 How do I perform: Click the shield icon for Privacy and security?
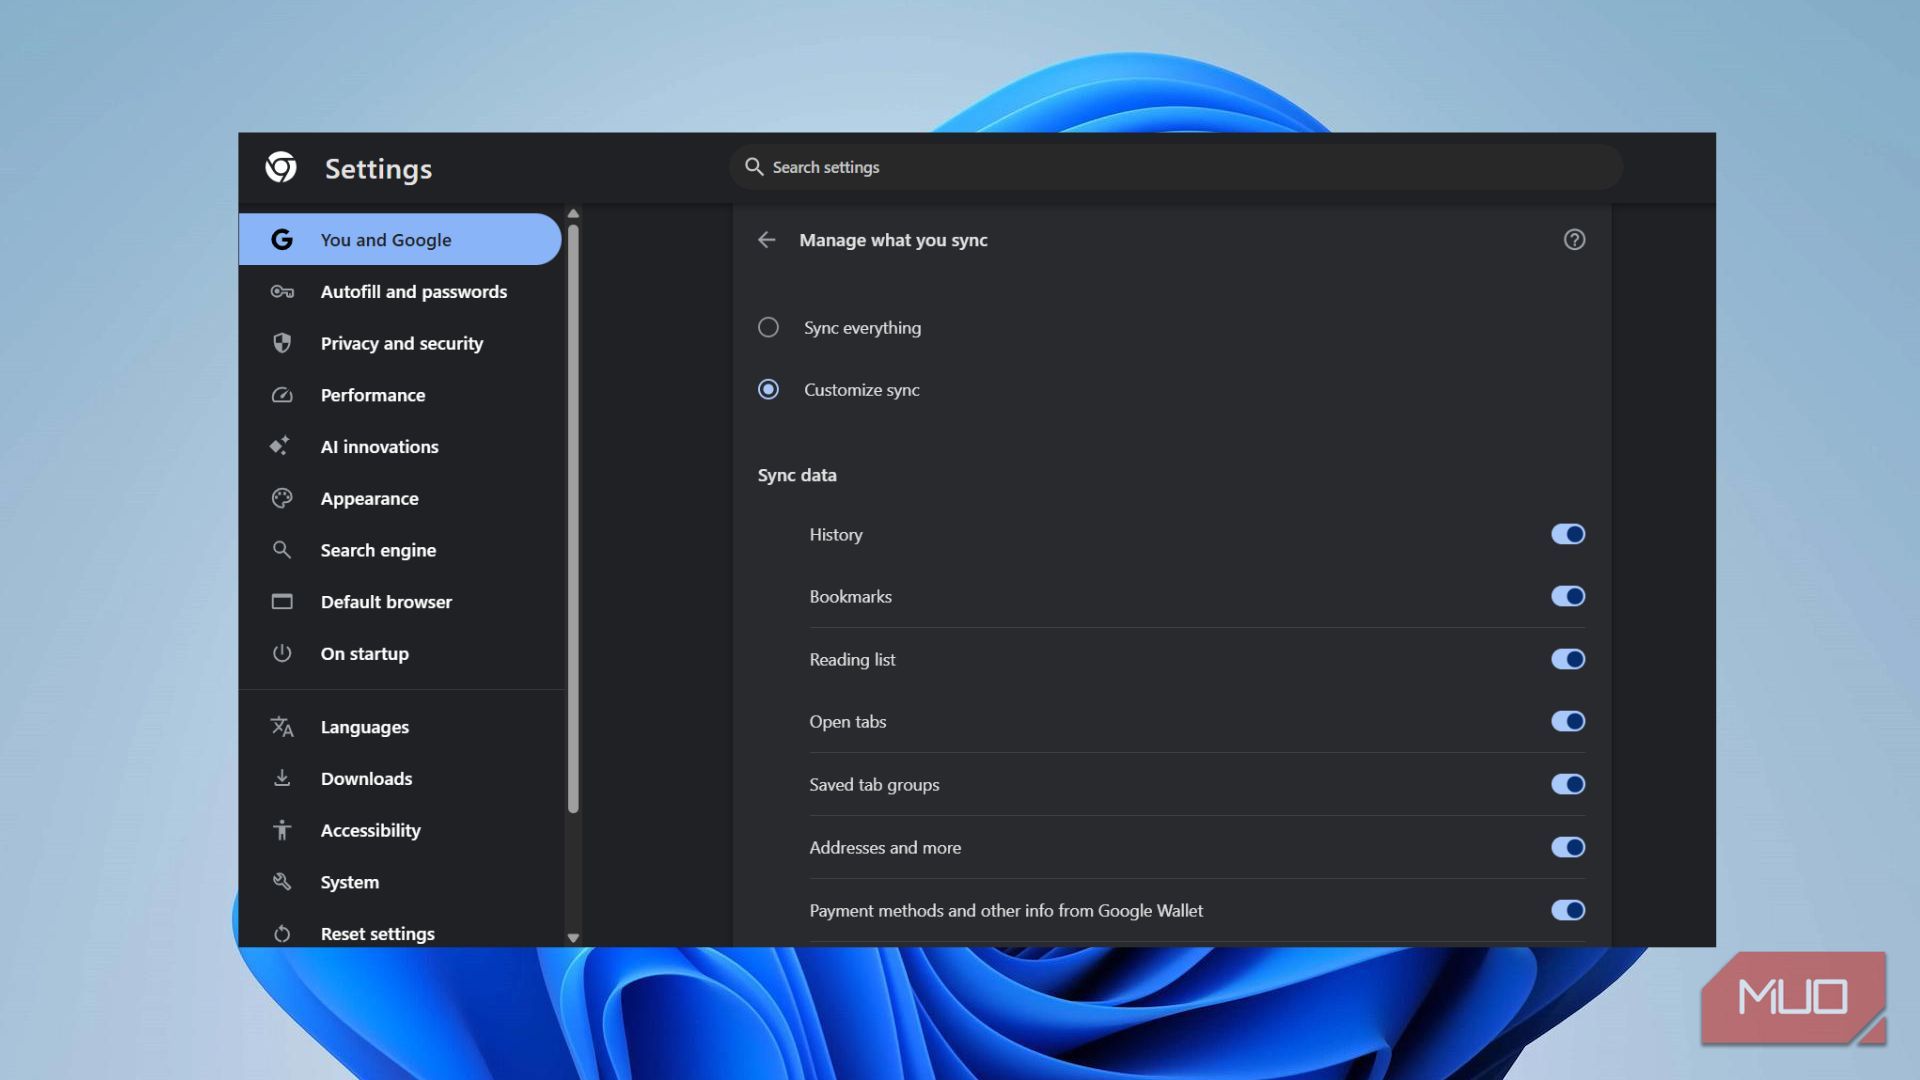(282, 343)
